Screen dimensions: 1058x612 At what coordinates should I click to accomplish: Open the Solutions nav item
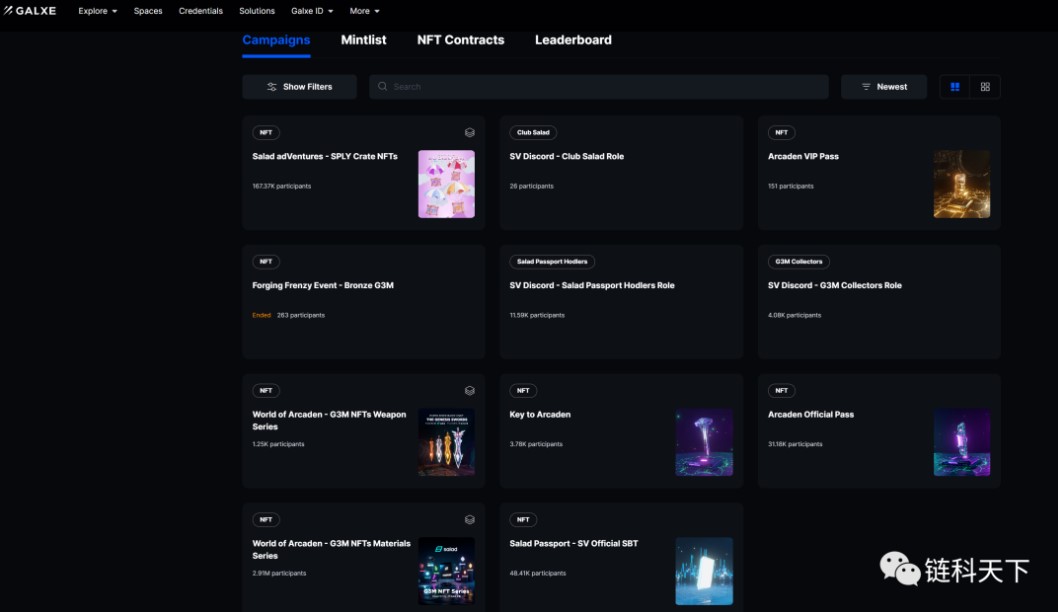(x=256, y=11)
